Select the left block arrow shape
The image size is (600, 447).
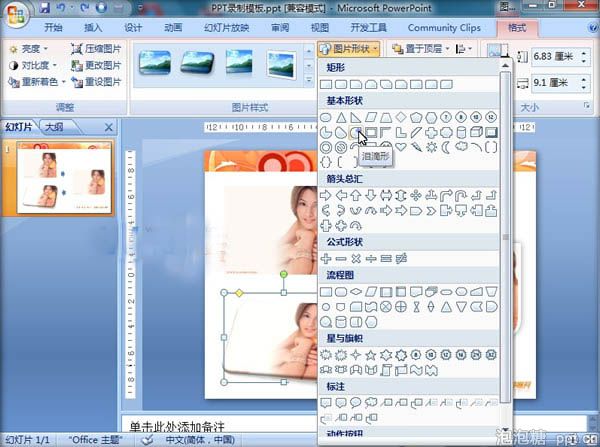coord(341,195)
